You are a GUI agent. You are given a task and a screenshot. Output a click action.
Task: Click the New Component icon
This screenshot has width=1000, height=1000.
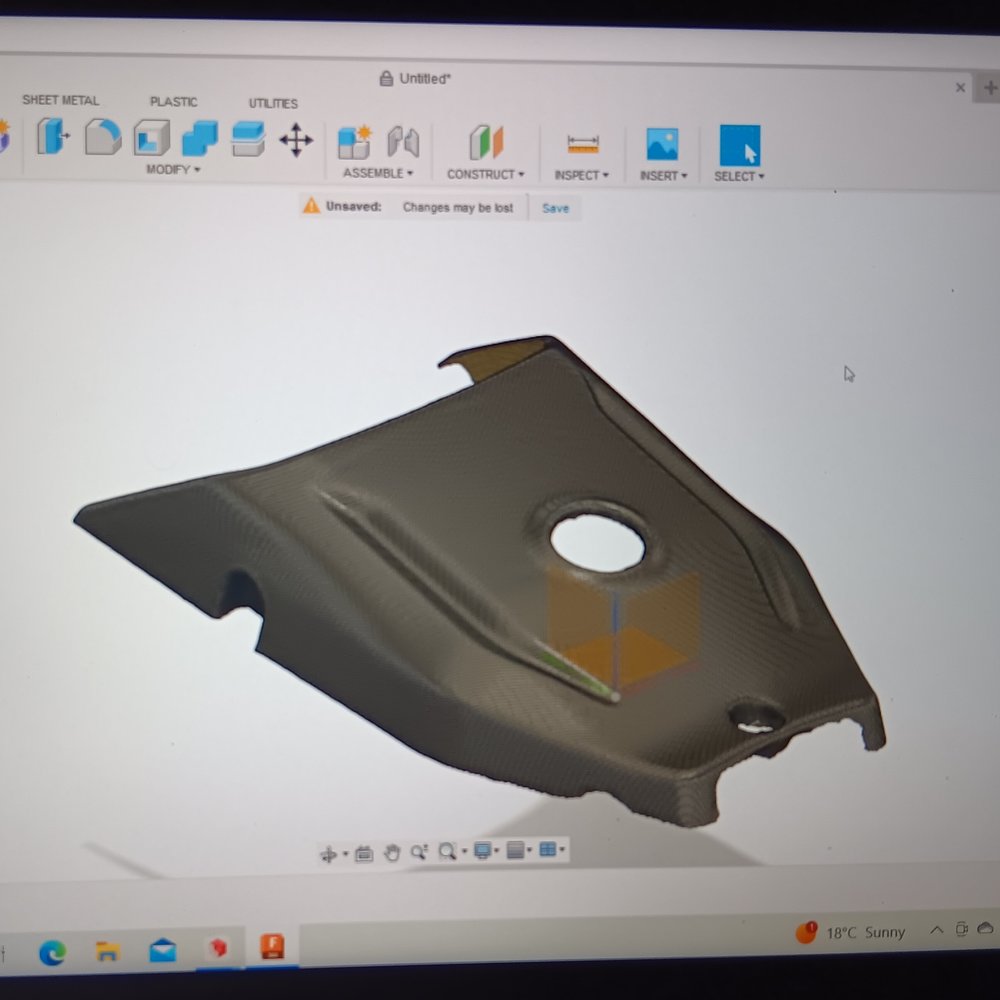pos(354,142)
